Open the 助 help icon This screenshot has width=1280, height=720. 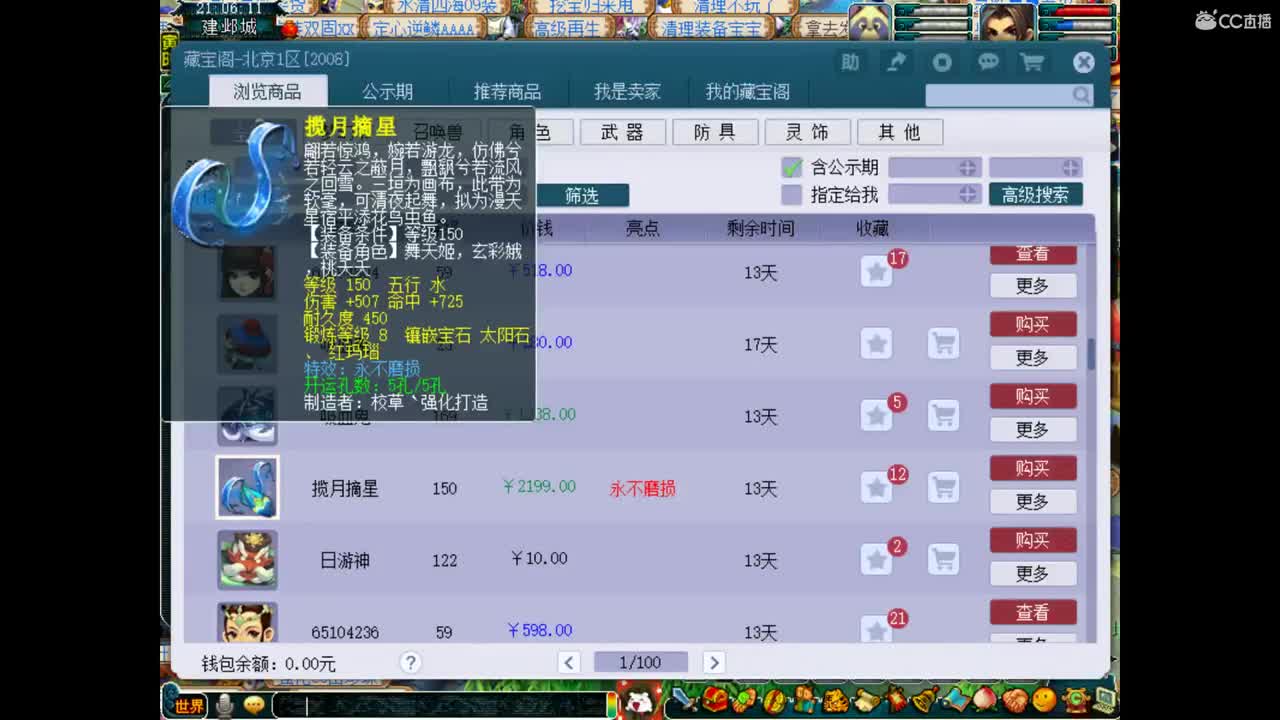pos(849,62)
